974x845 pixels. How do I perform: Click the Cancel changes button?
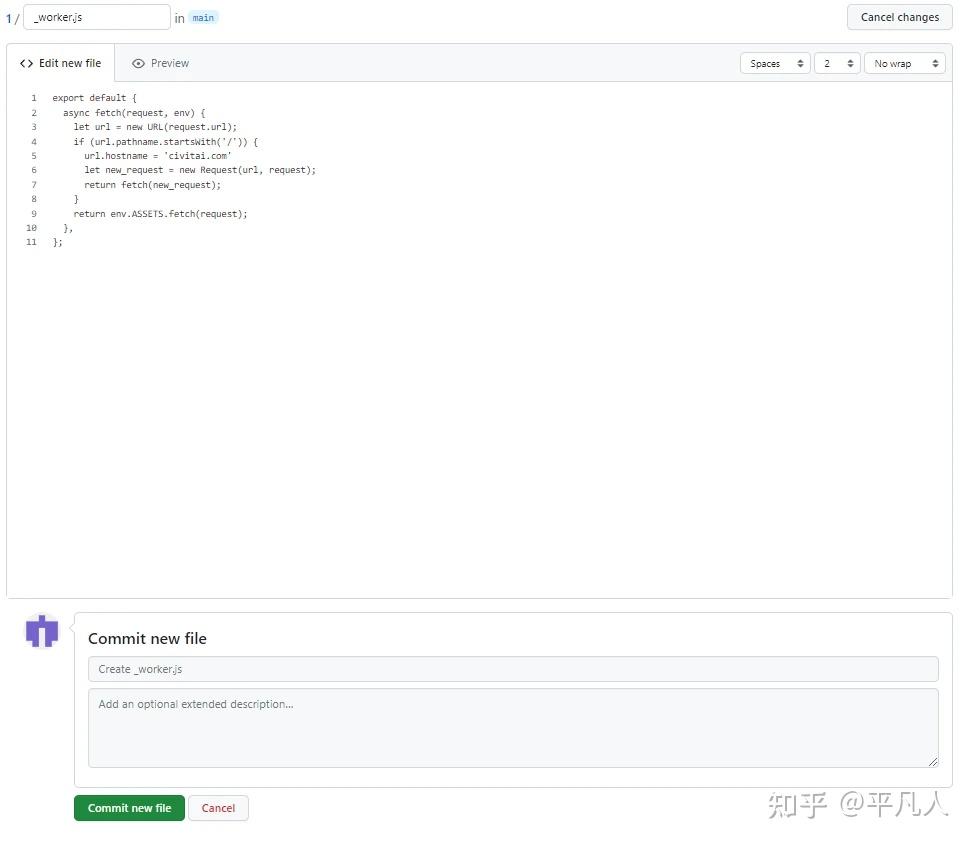pos(898,17)
